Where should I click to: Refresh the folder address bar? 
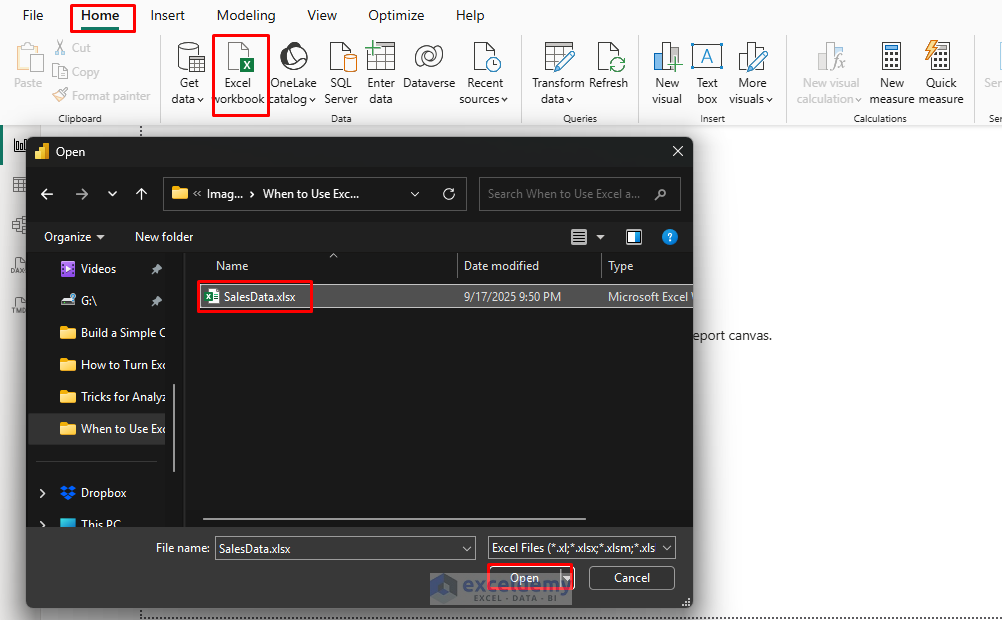click(449, 194)
